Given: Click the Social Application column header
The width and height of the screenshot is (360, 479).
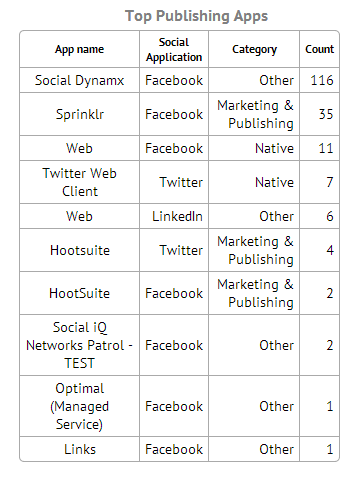Looking at the screenshot, I should (174, 49).
